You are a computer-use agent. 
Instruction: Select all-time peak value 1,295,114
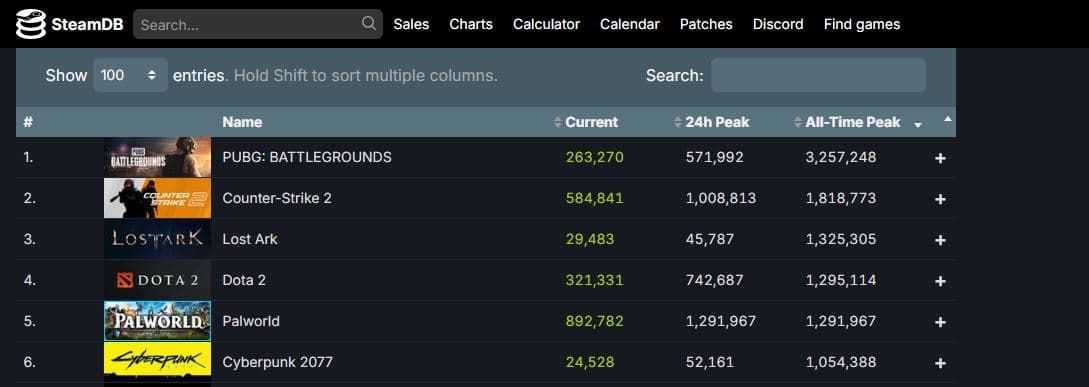coord(841,280)
